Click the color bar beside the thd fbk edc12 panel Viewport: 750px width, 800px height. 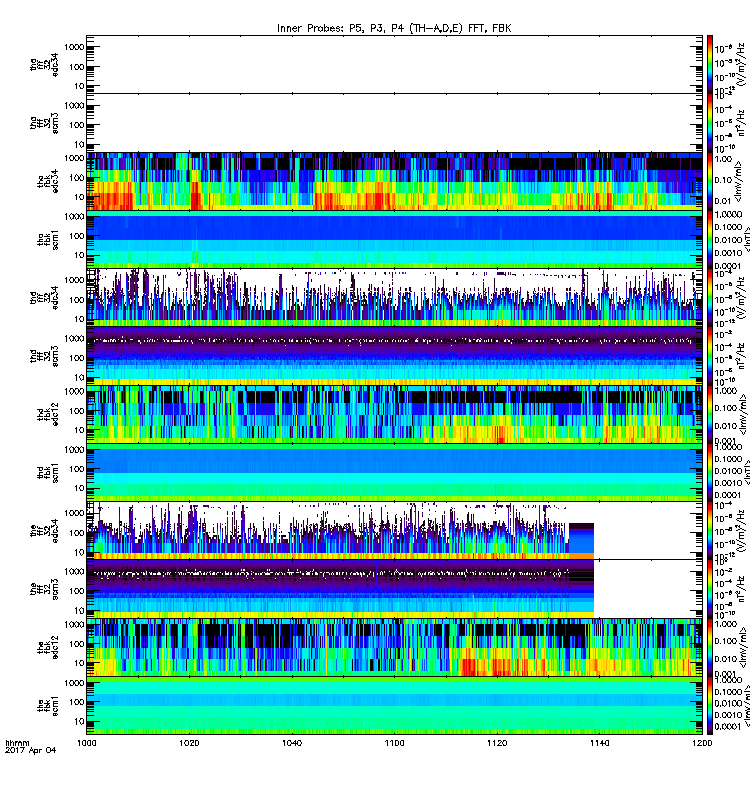coord(710,414)
